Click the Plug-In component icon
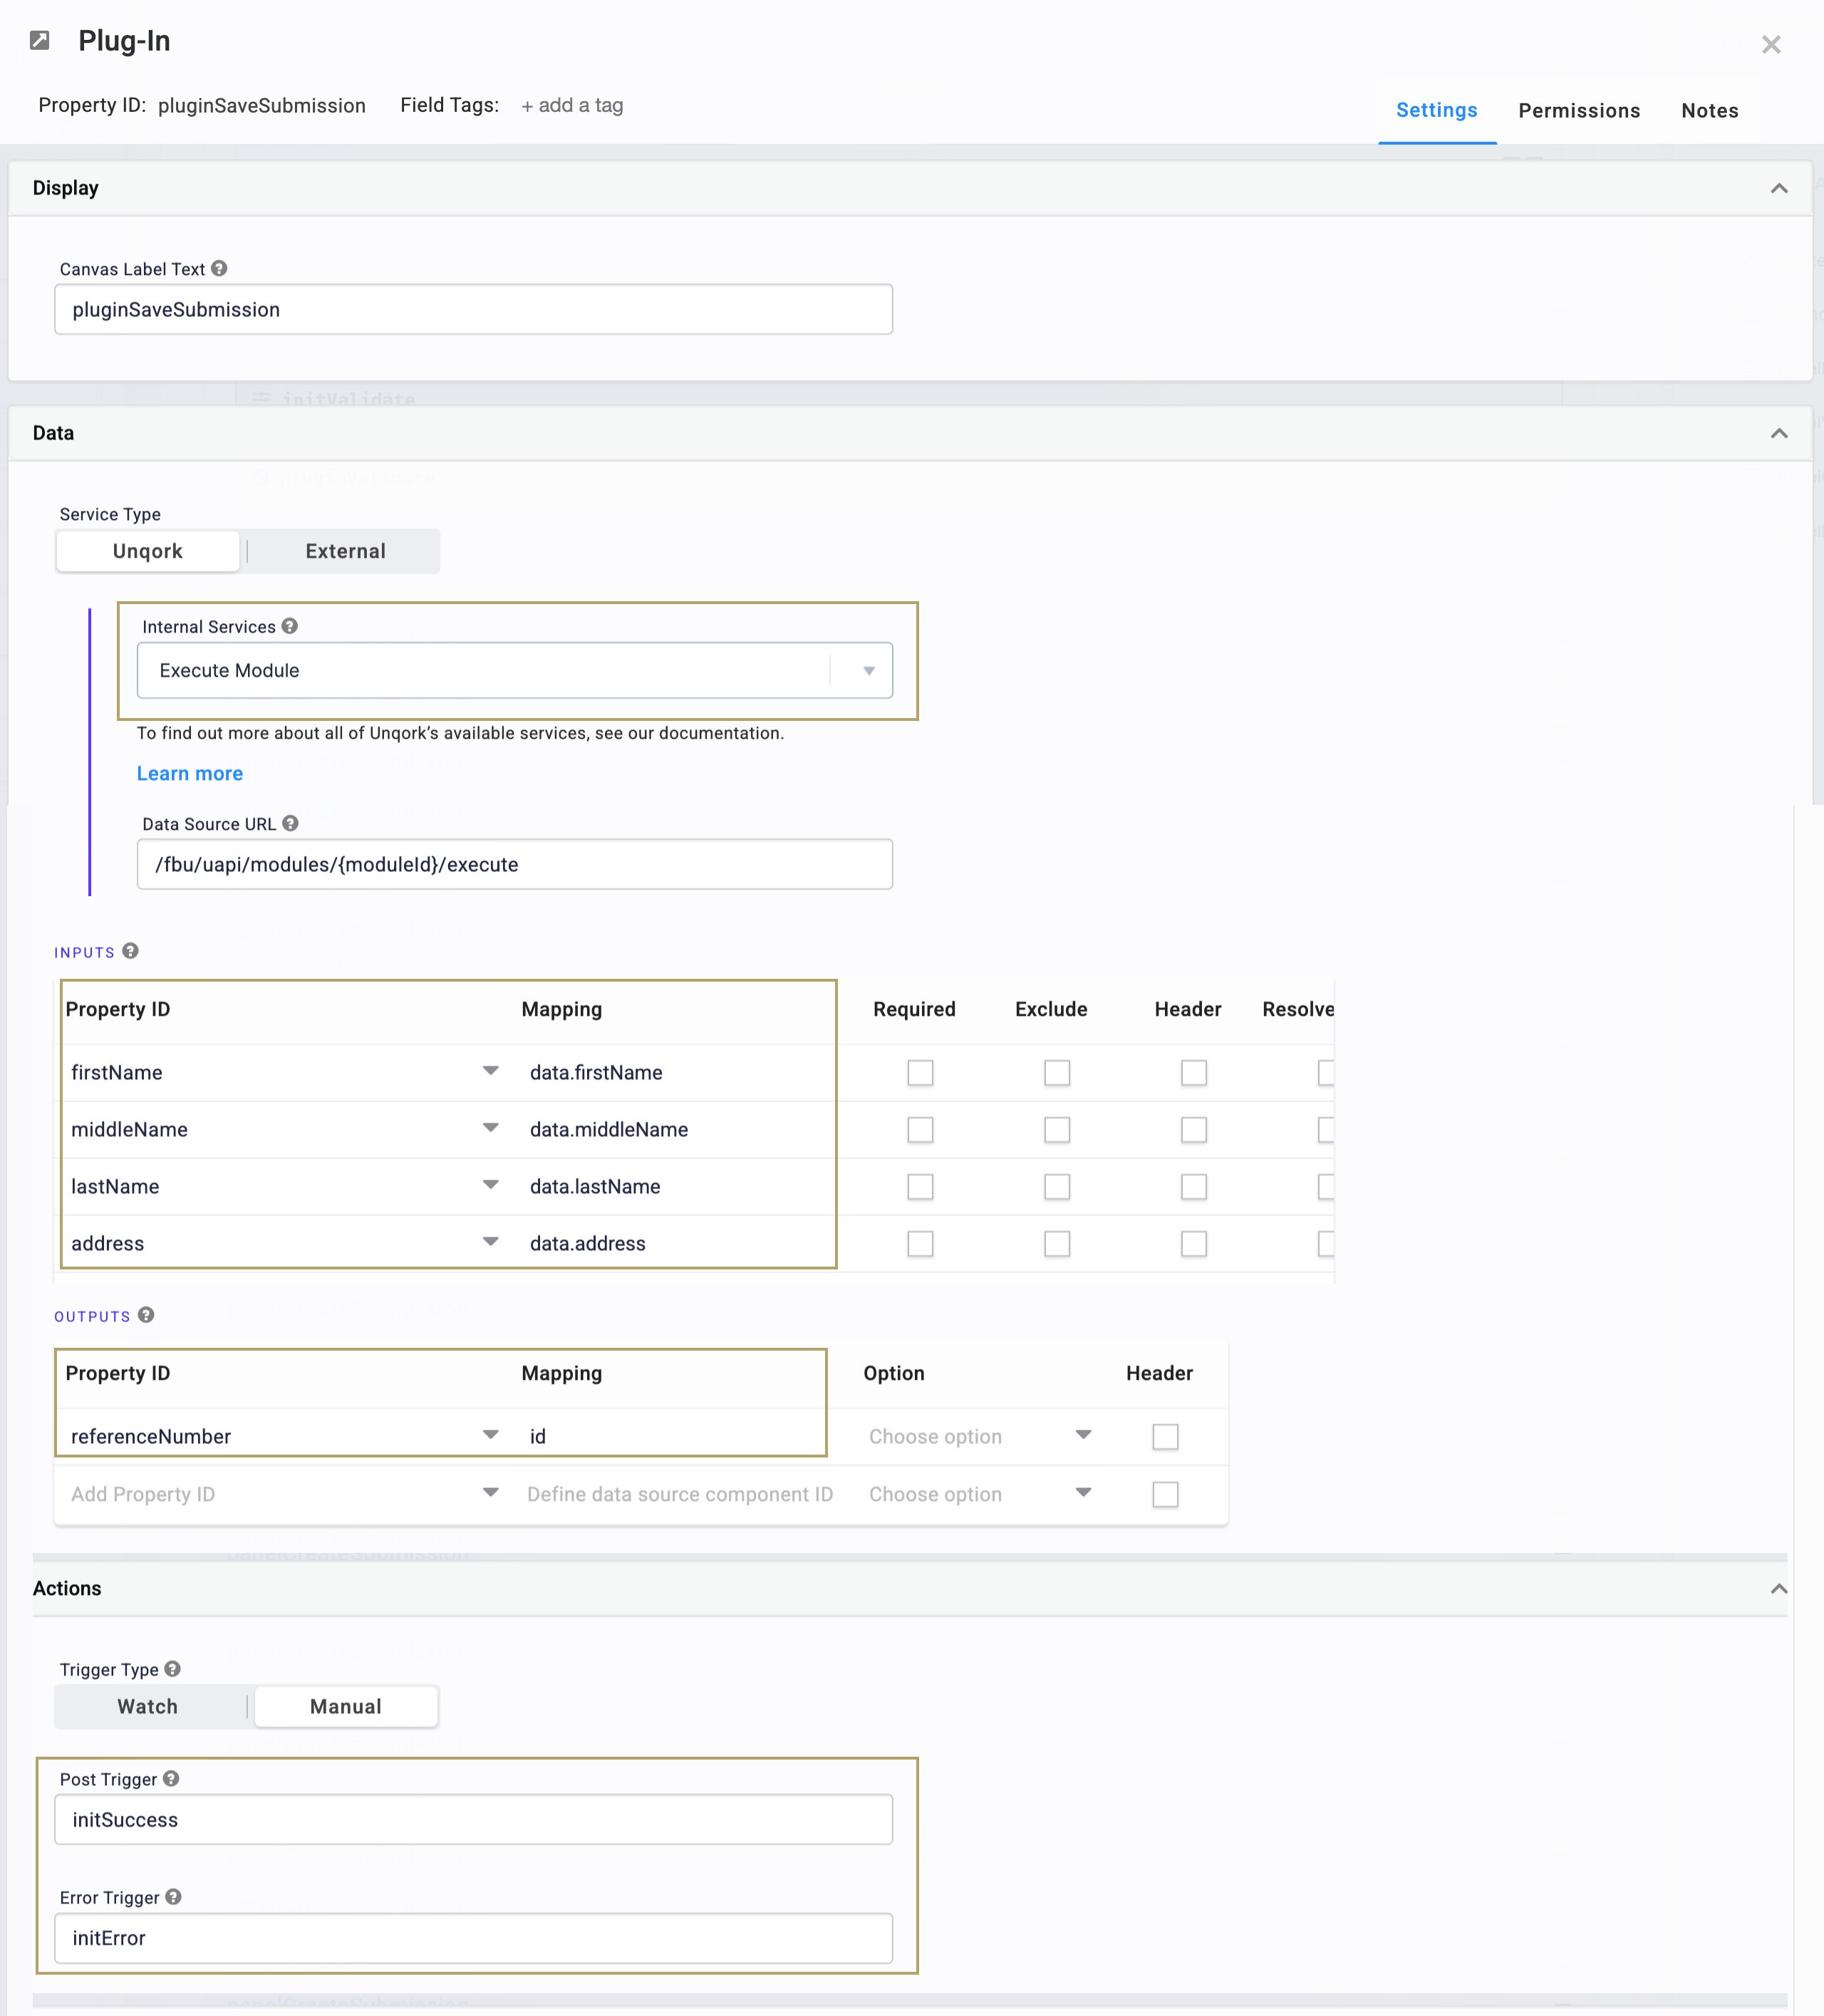This screenshot has height=2016, width=1824. (x=40, y=40)
